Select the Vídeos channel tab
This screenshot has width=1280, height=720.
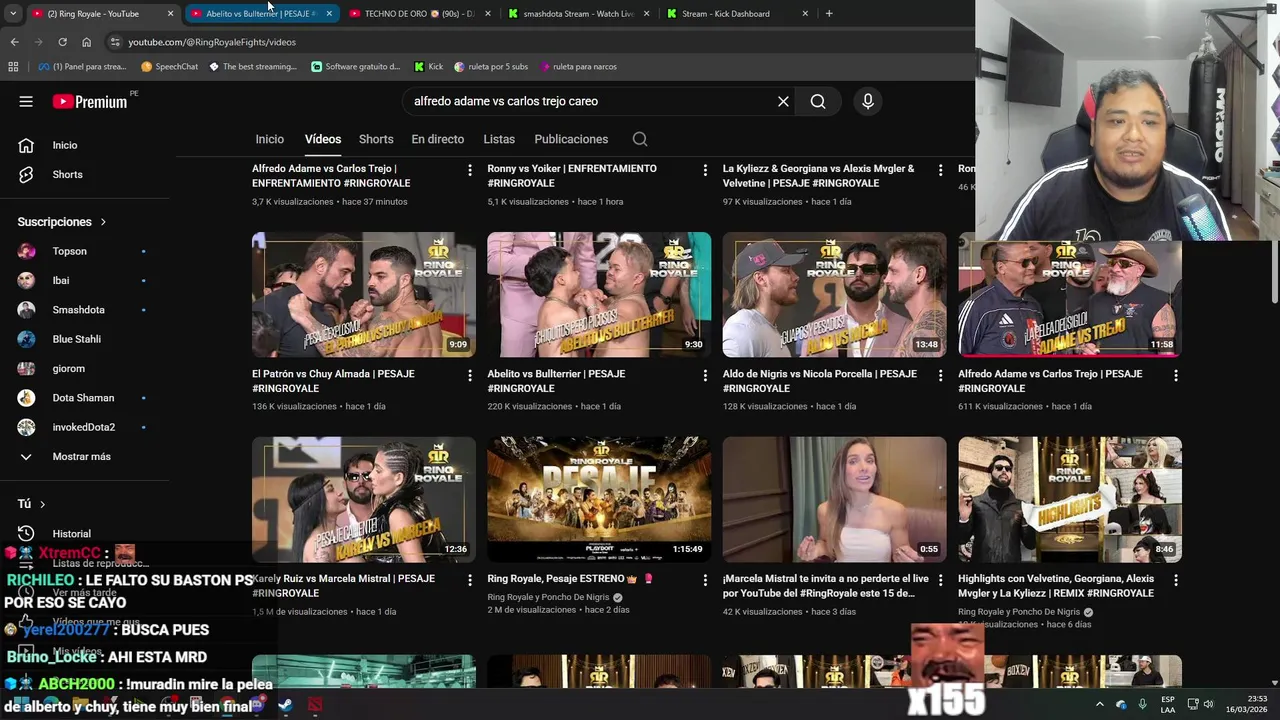pyautogui.click(x=323, y=139)
